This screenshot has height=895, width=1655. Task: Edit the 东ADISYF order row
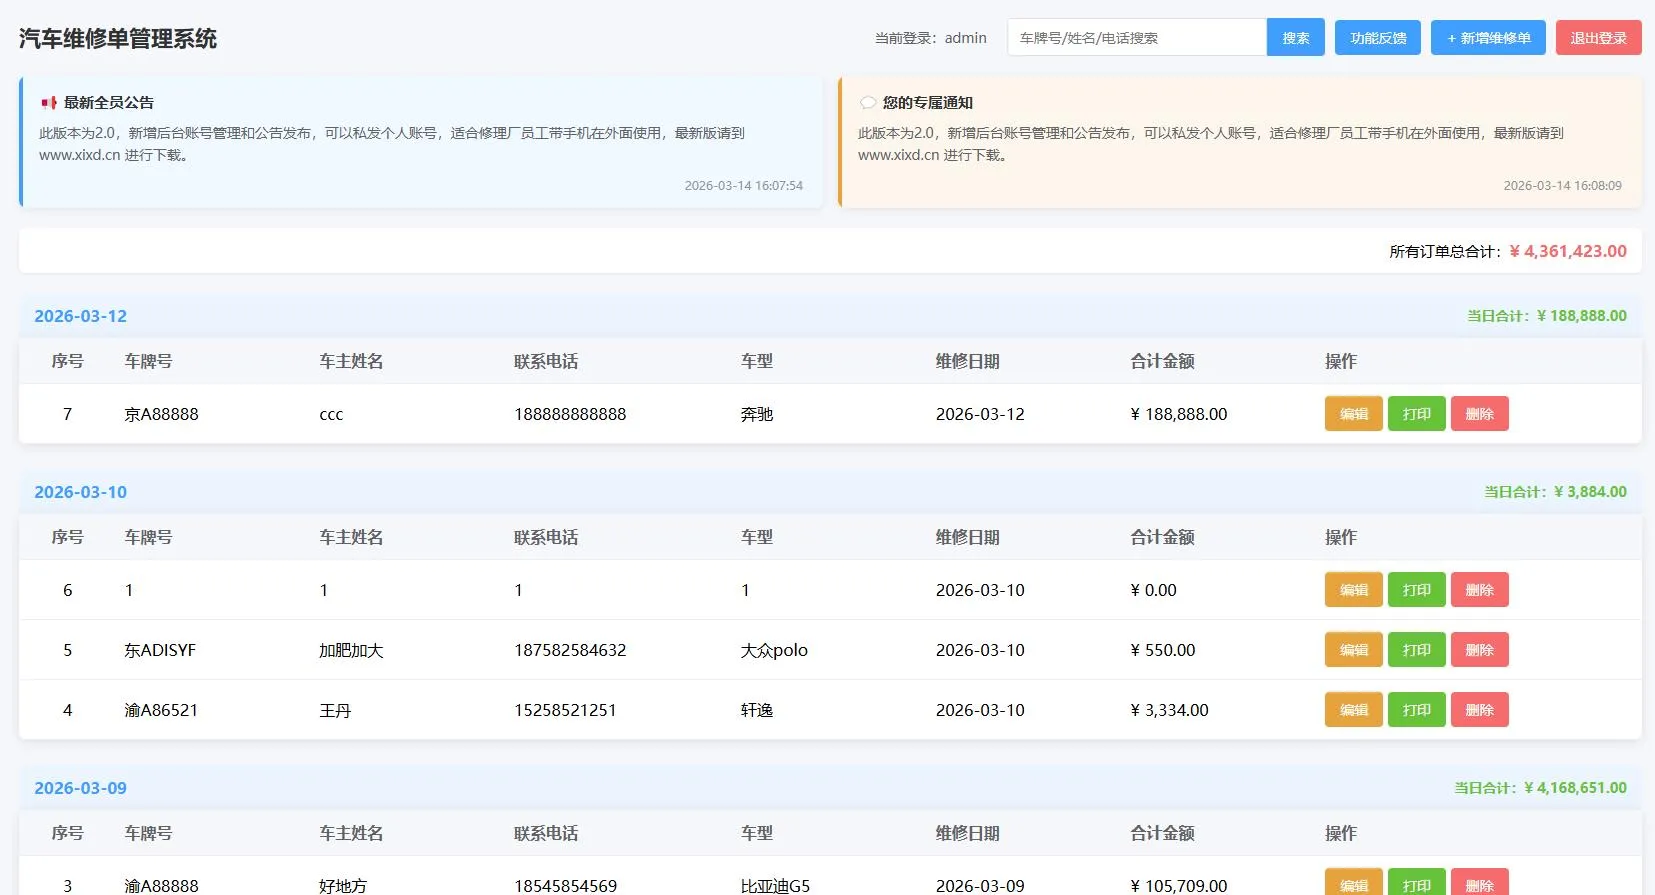click(x=1353, y=650)
